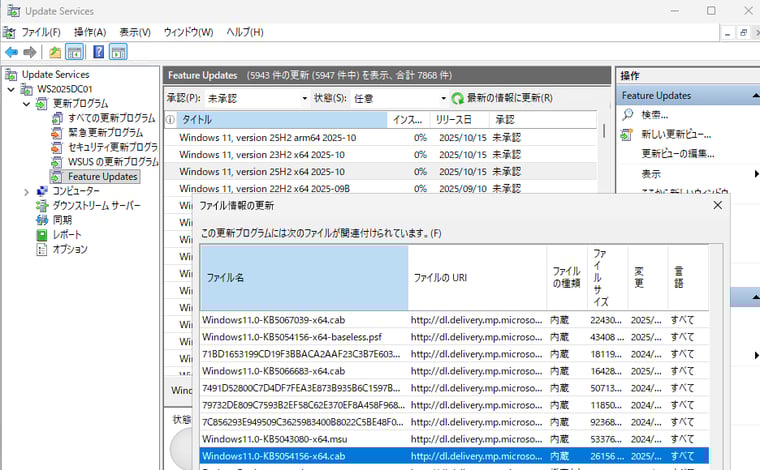Open the 承認 filter dropdown

click(304, 98)
